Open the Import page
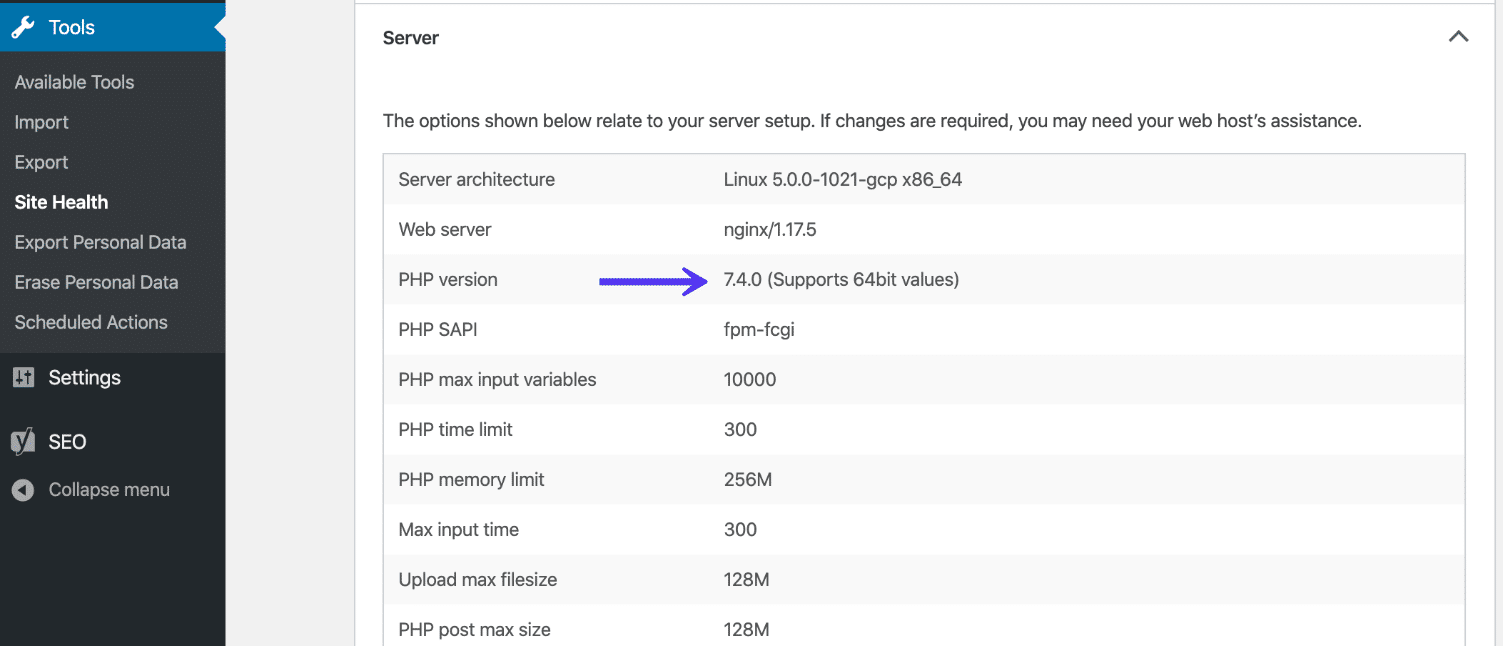Screen dimensions: 1503x646 41,121
